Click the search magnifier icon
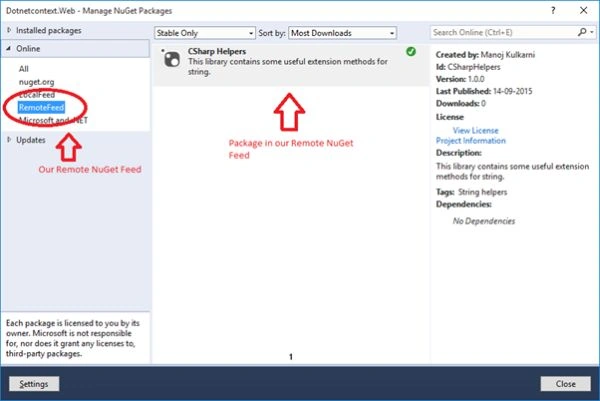The height and width of the screenshot is (401, 600). pyautogui.click(x=582, y=32)
